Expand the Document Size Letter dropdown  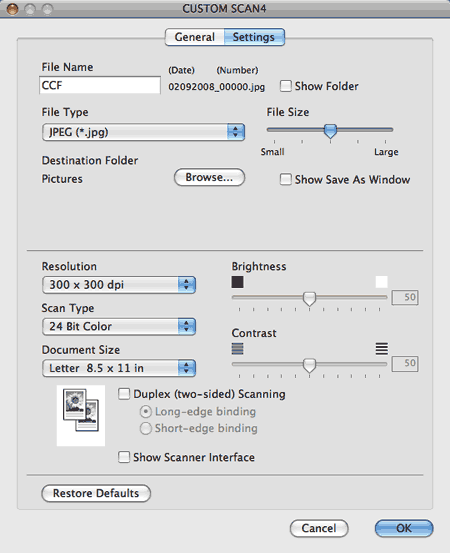coord(119,368)
